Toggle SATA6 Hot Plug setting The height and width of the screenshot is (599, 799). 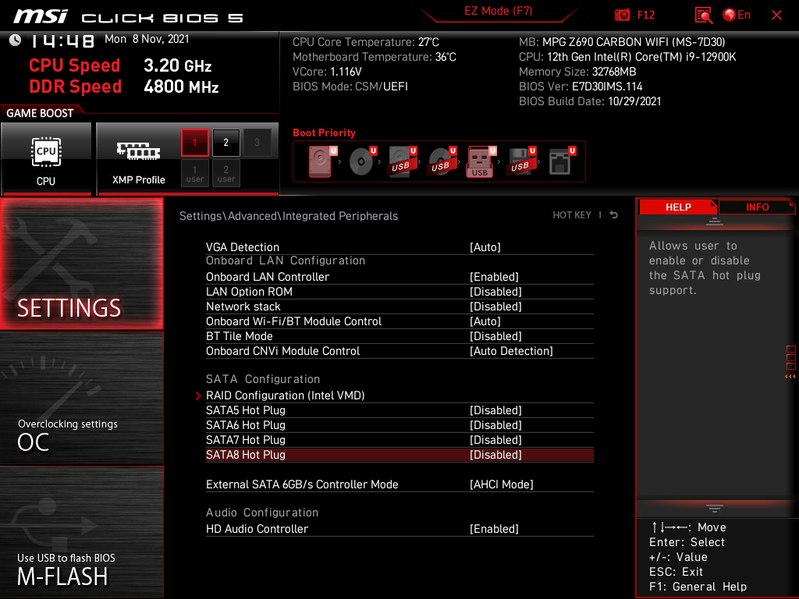click(x=400, y=425)
